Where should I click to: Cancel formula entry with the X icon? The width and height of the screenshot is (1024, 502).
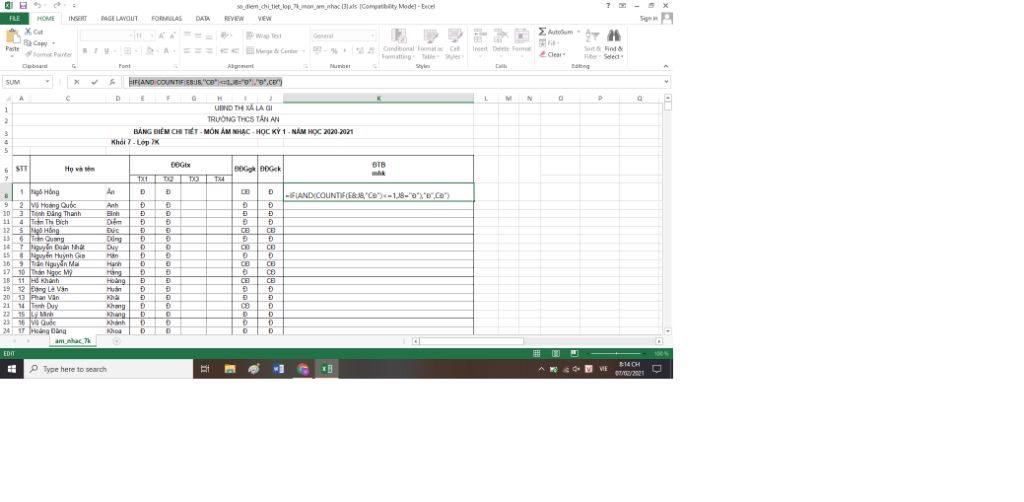(76, 82)
